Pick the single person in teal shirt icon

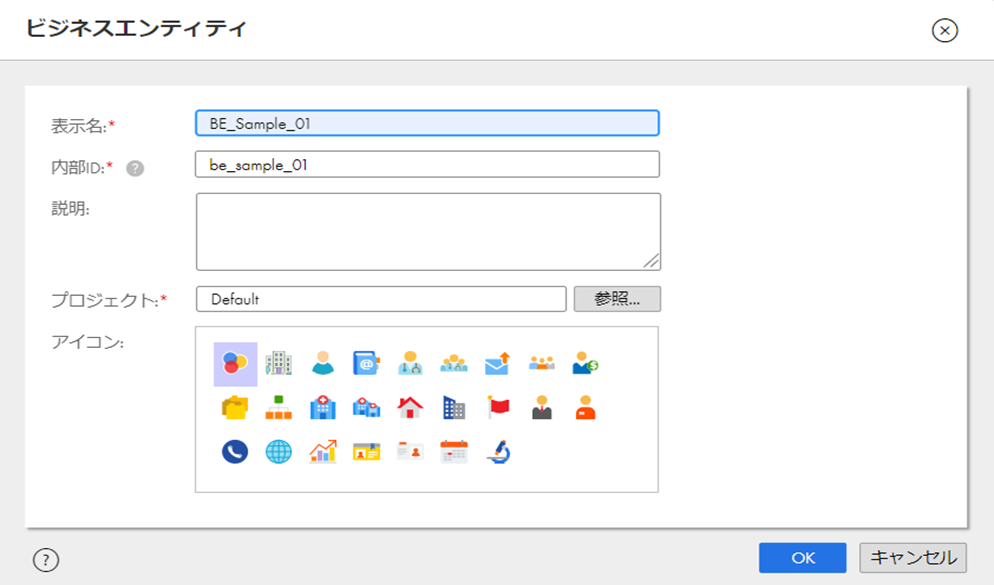(x=323, y=363)
